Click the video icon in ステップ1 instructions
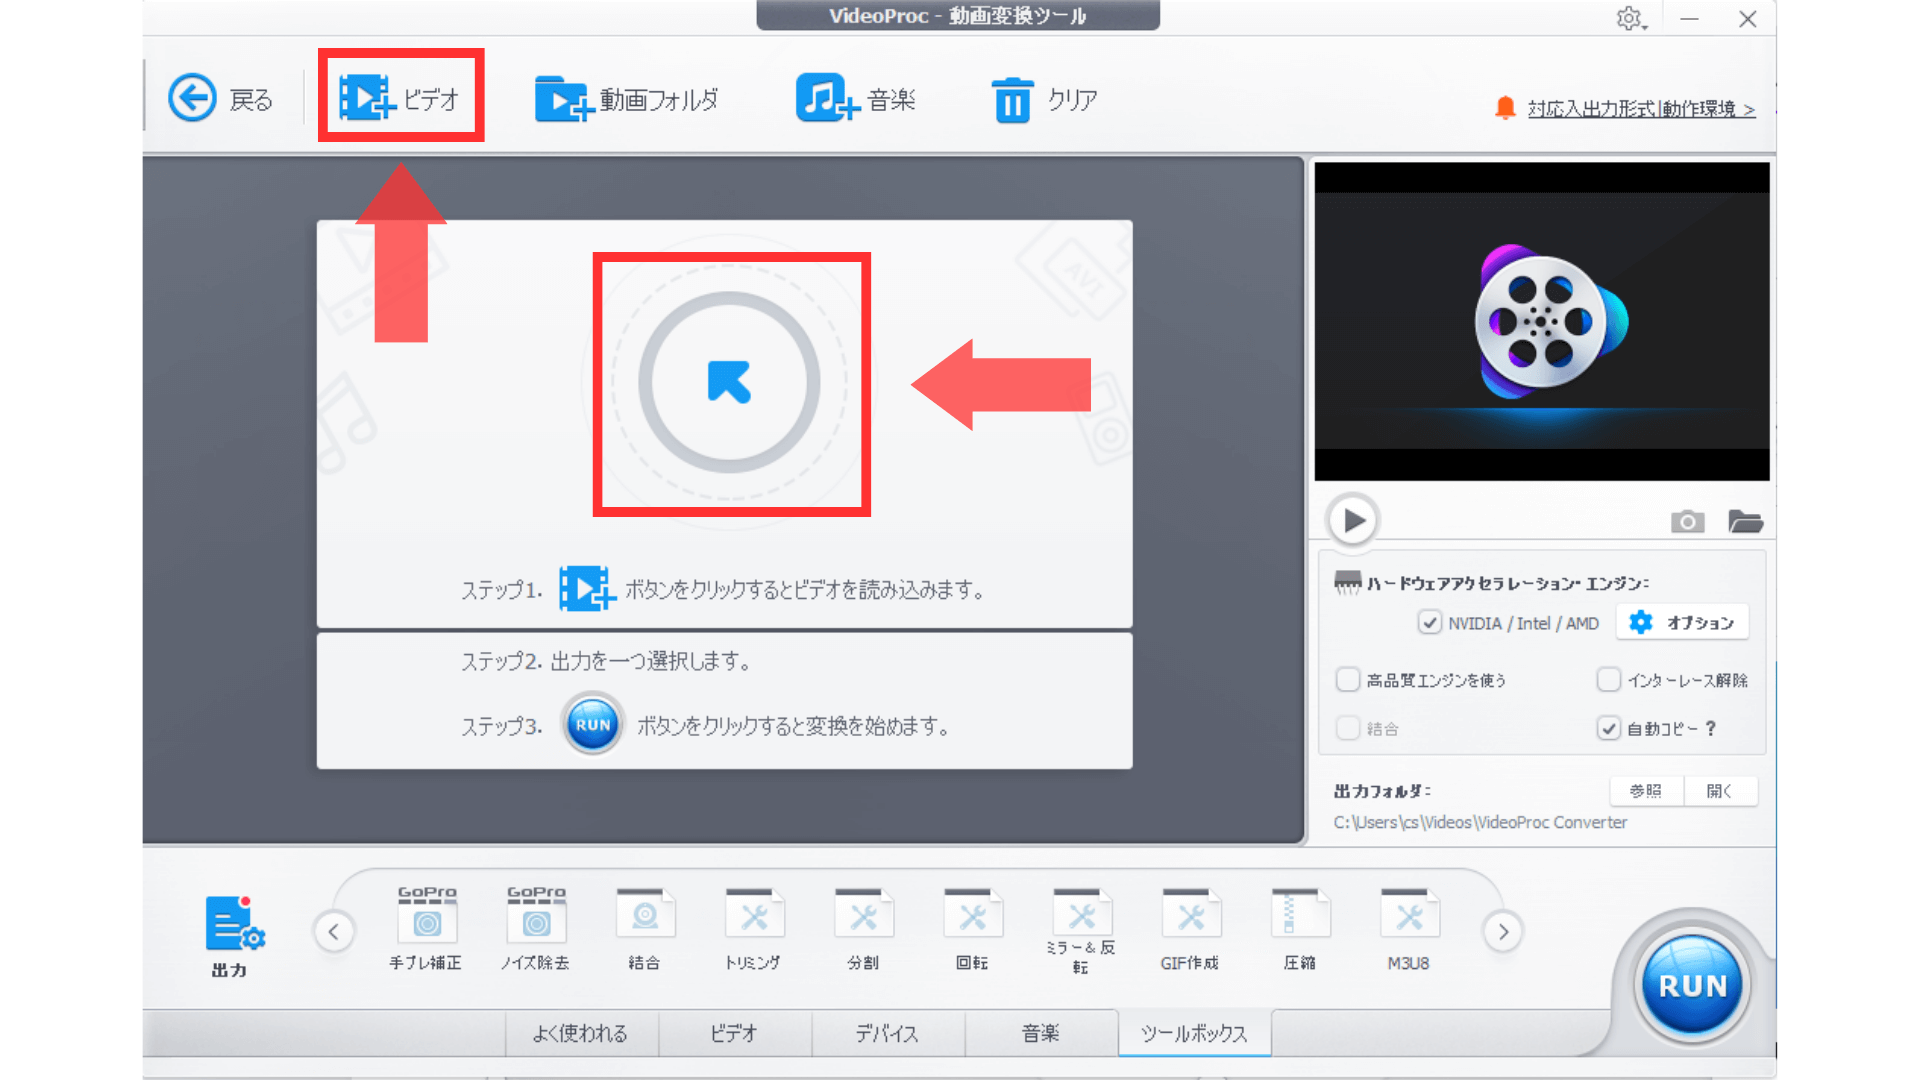1920x1080 pixels. point(586,589)
